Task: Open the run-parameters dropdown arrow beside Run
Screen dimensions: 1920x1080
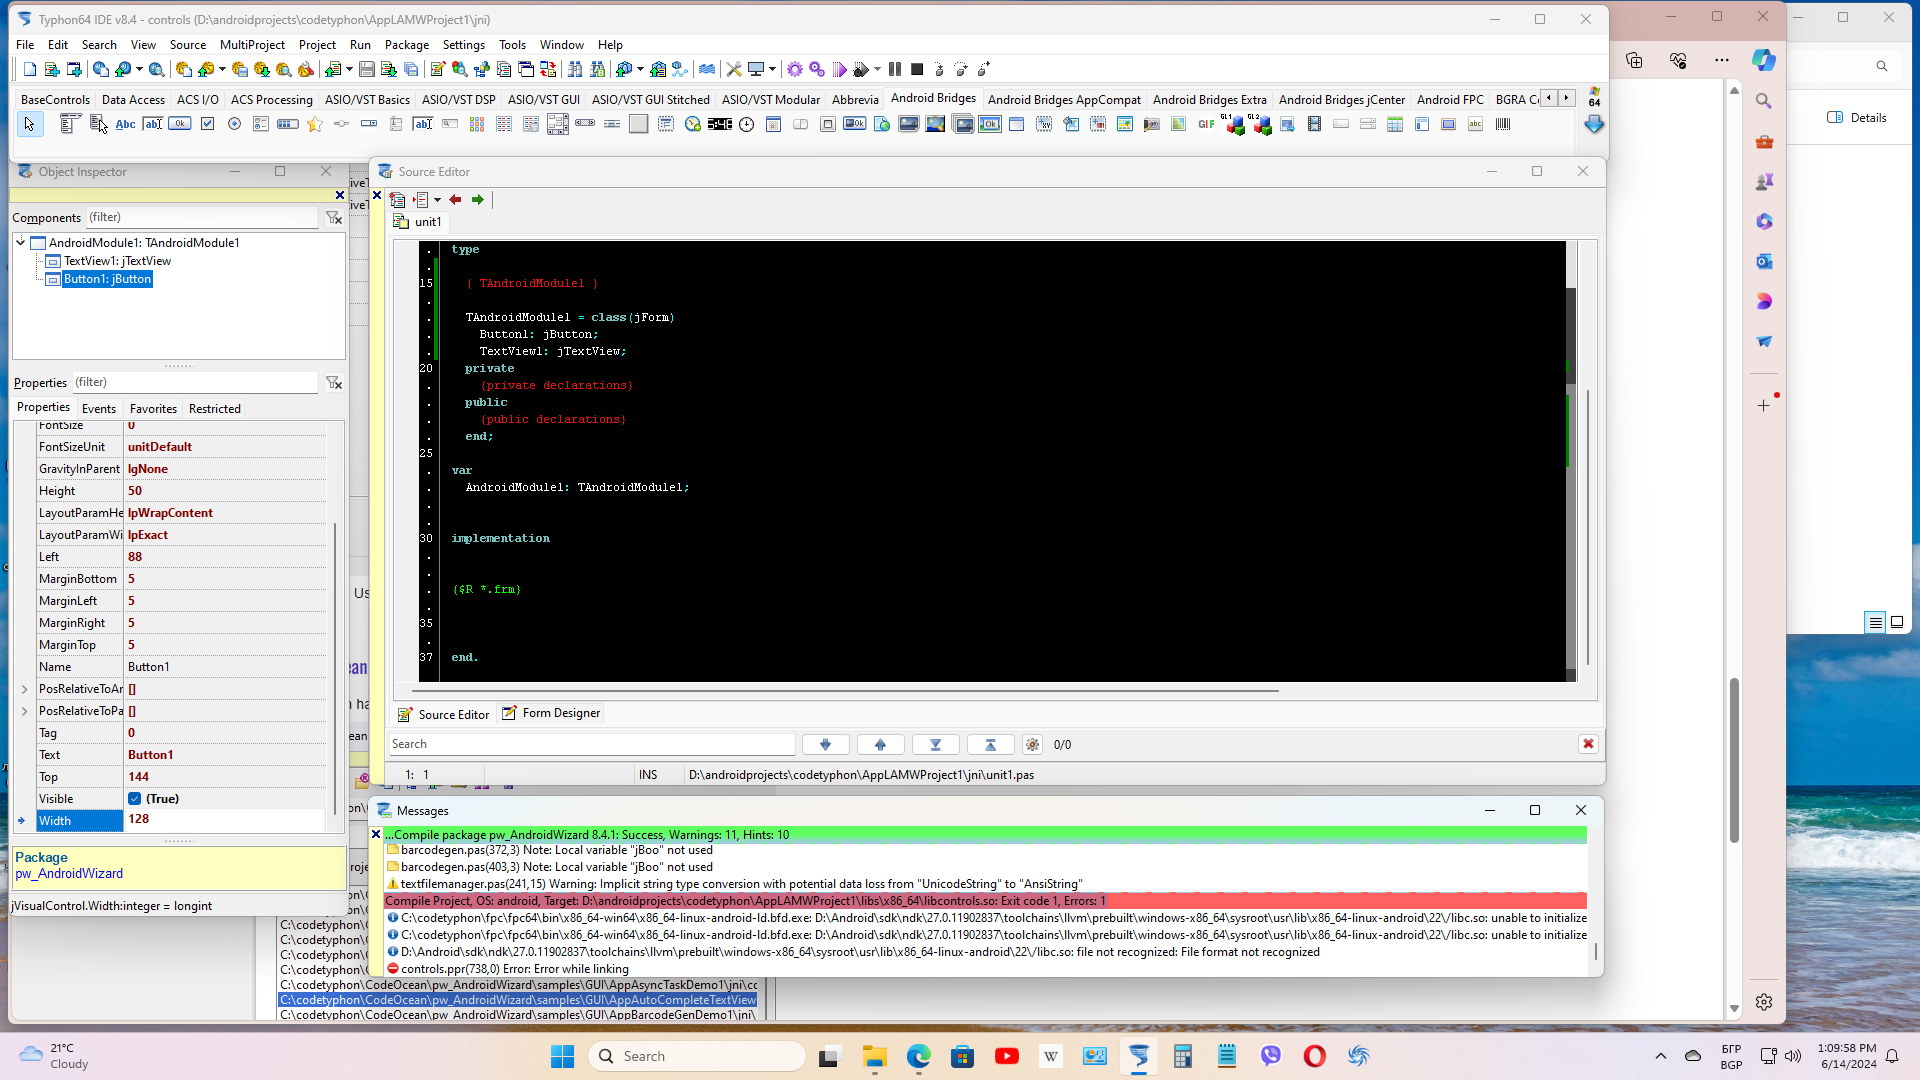Action: 877,69
